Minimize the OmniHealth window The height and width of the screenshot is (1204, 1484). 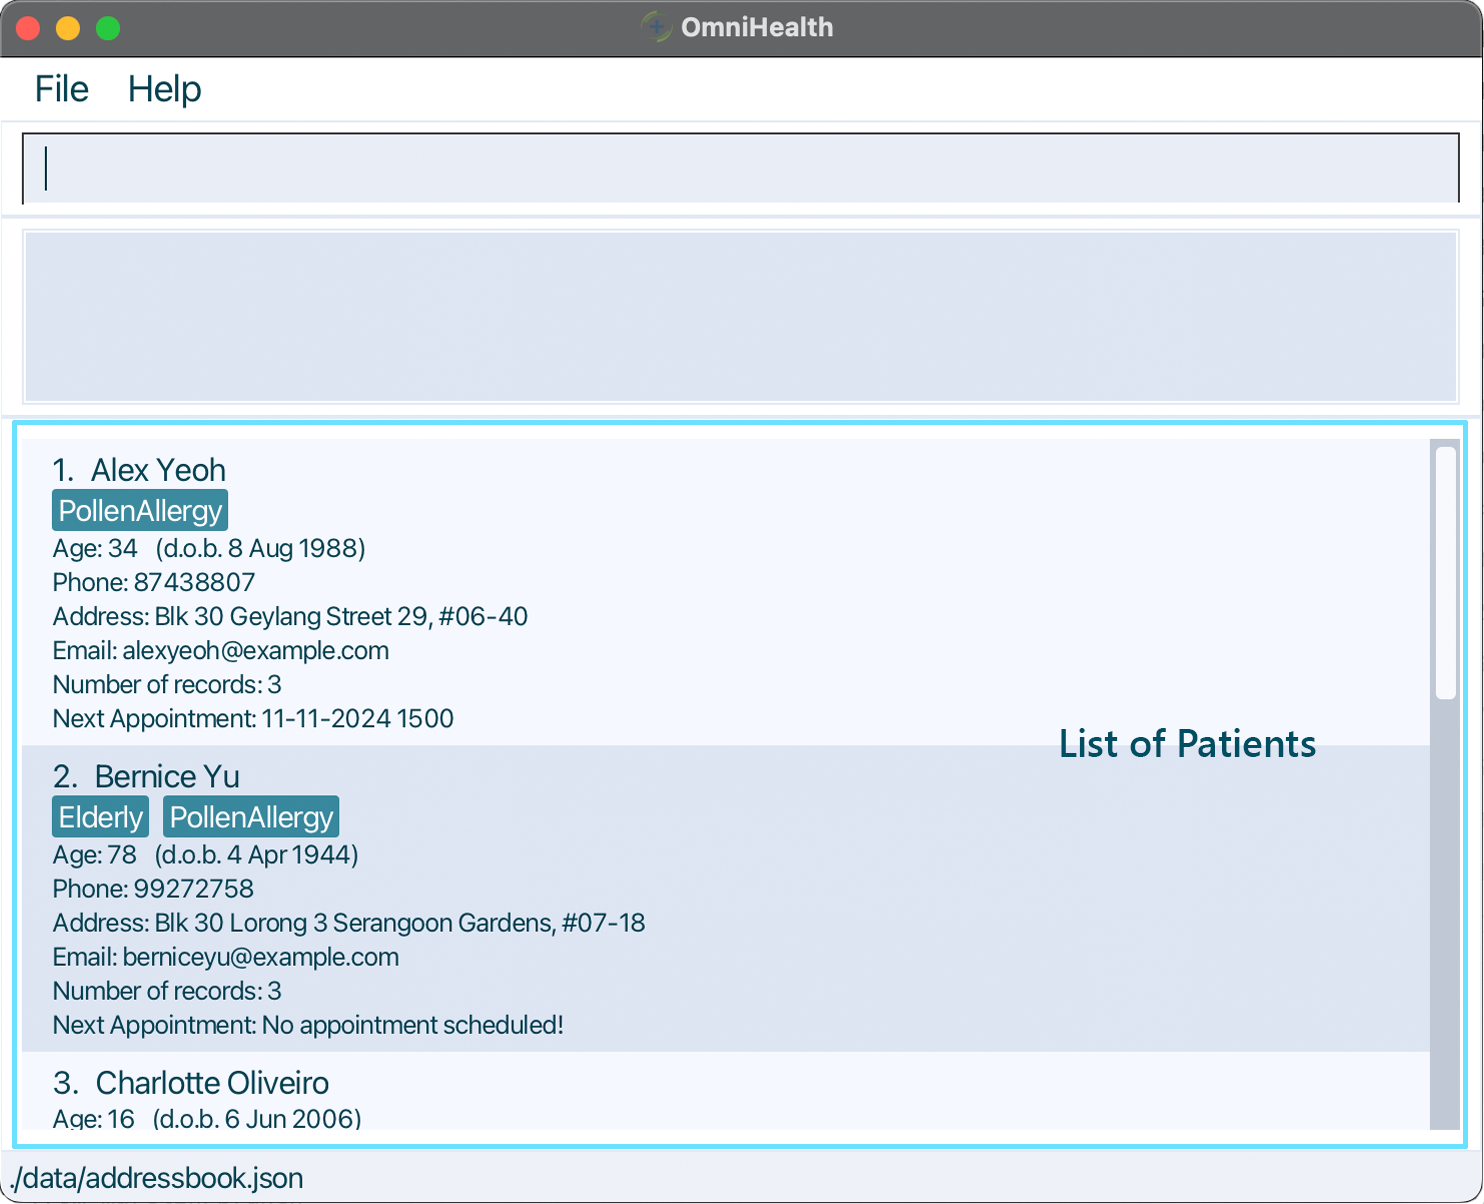coord(68,28)
